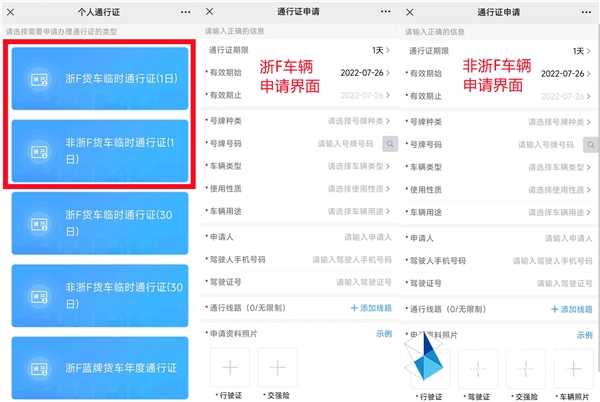Add 行驶证 photo in 浙F form
600x402 pixels.
(230, 368)
